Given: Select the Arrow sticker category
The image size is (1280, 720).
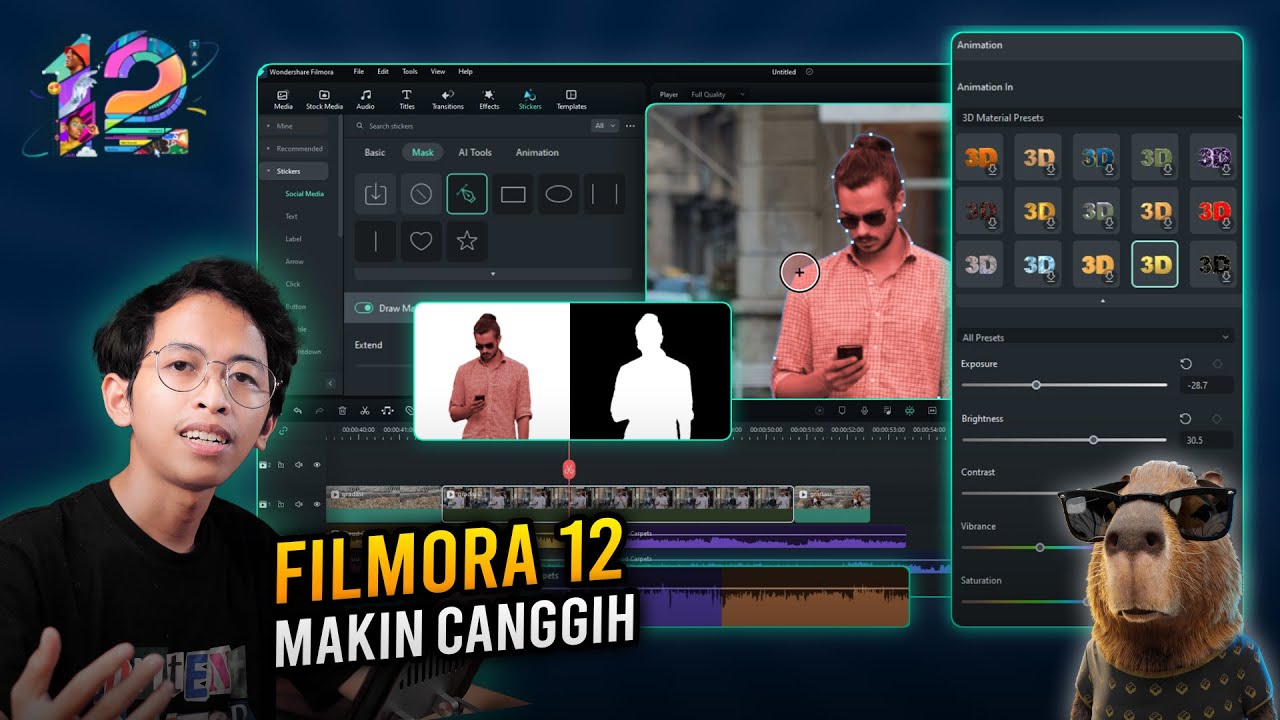Looking at the screenshot, I should coord(294,262).
